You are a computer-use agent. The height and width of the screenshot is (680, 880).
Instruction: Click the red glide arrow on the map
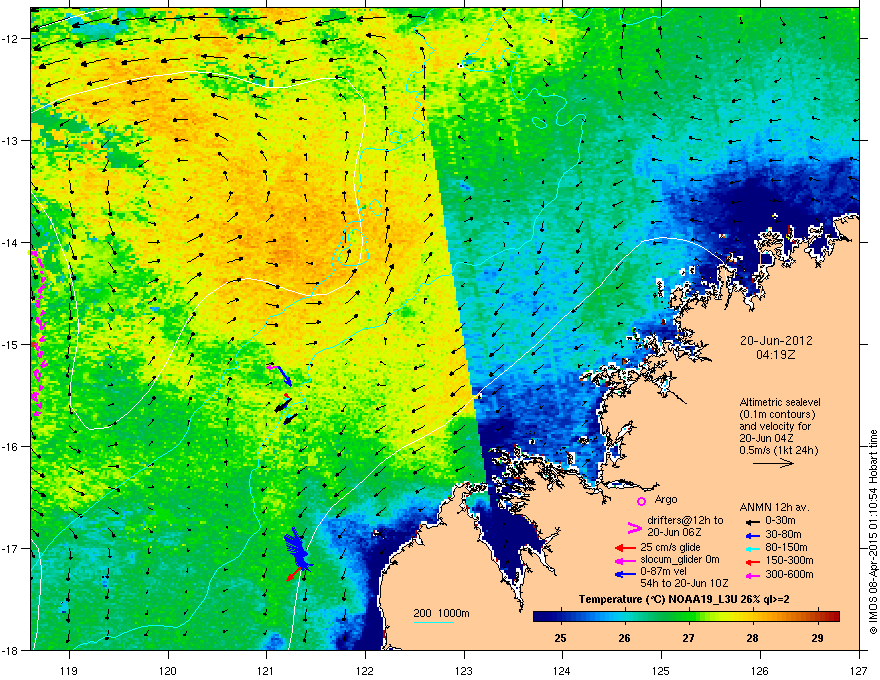pos(294,575)
